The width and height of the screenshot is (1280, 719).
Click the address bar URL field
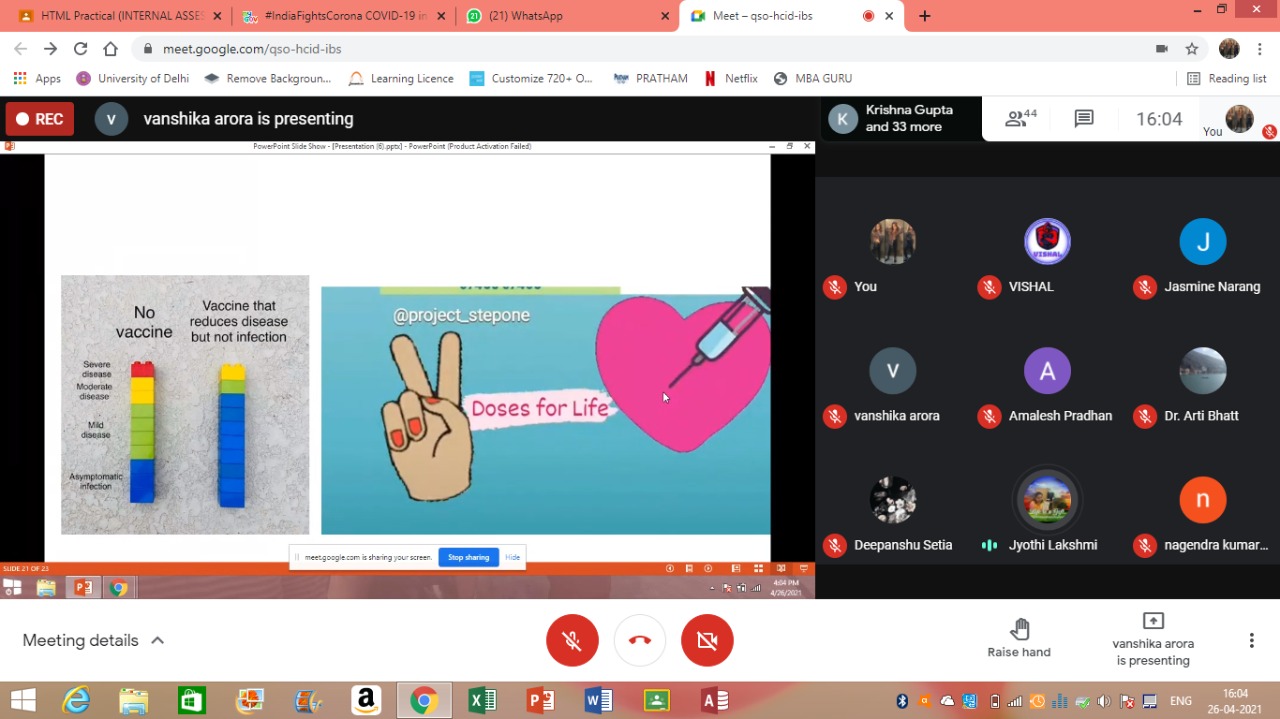click(x=640, y=49)
